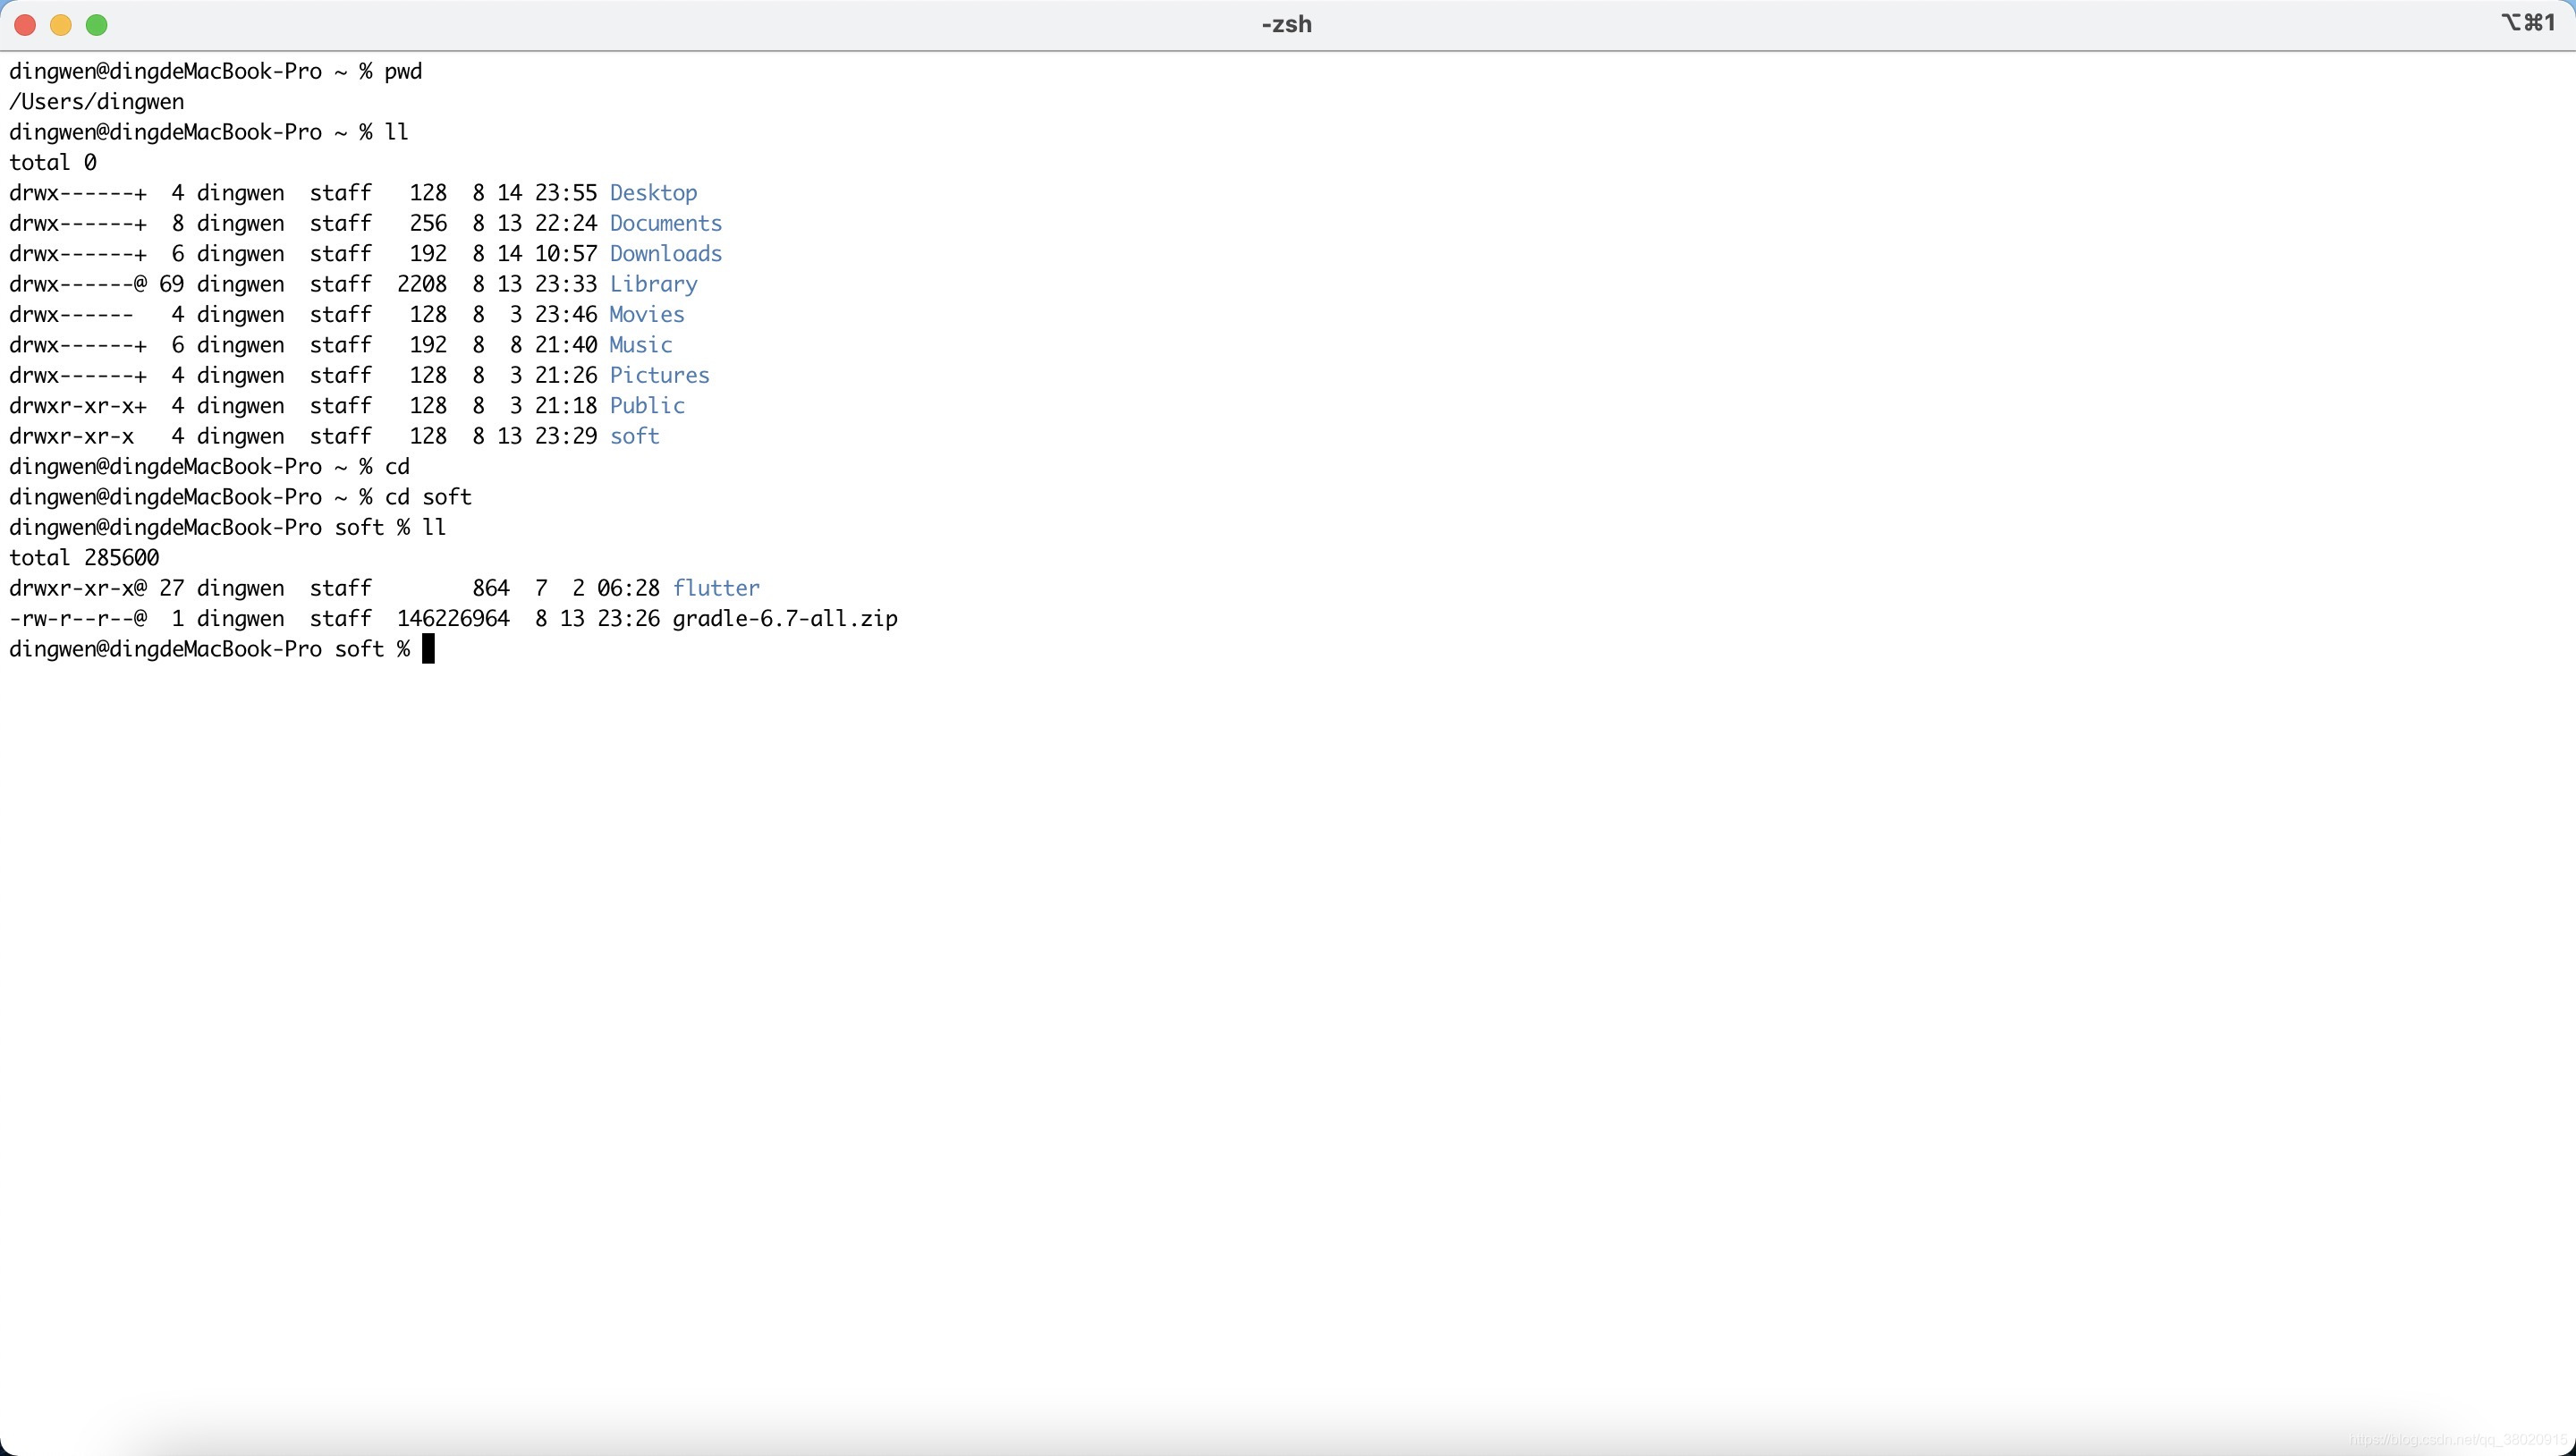Click the terminal cursor block at prompt
This screenshot has width=2576, height=1456.
428,649
